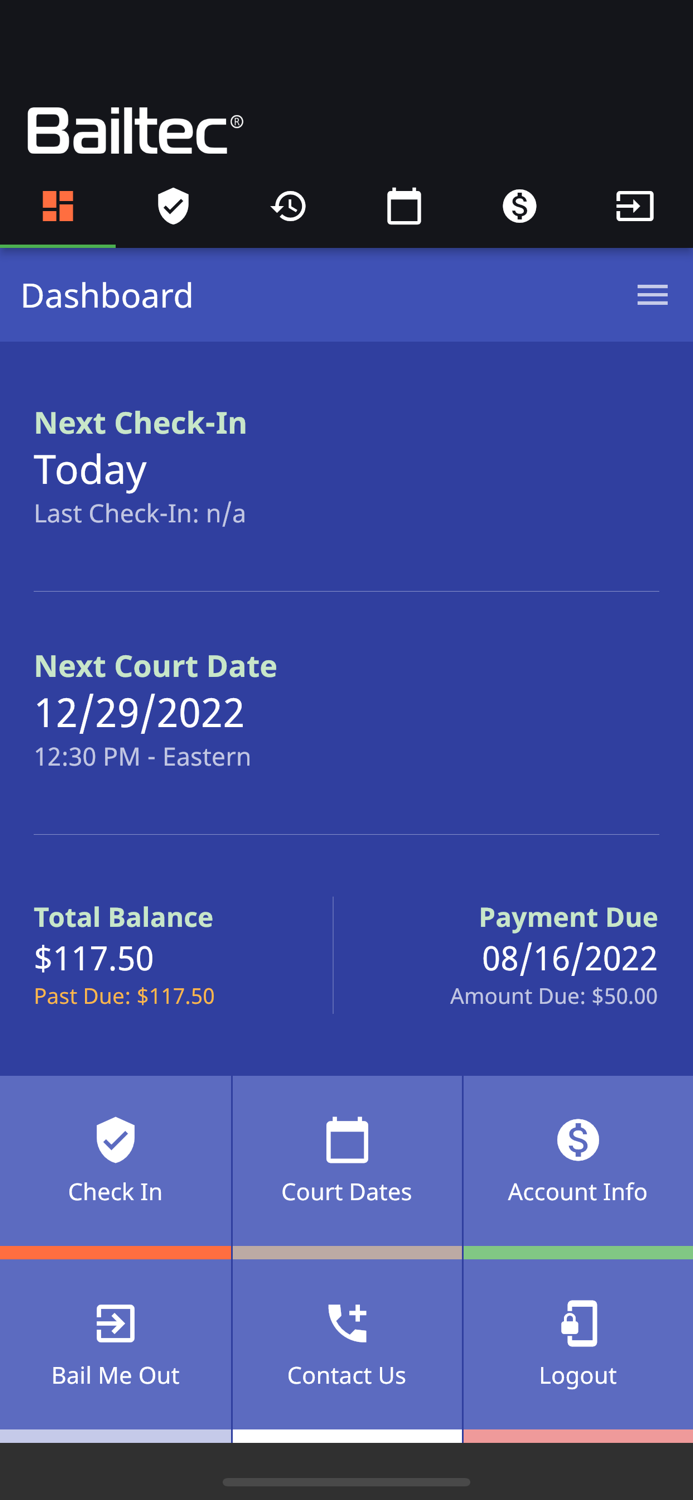Open the shield check-in icon in top navigation

[x=173, y=206]
